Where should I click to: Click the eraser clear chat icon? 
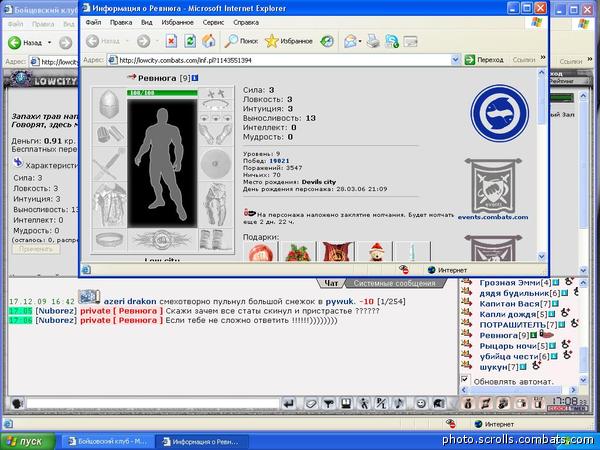click(310, 404)
